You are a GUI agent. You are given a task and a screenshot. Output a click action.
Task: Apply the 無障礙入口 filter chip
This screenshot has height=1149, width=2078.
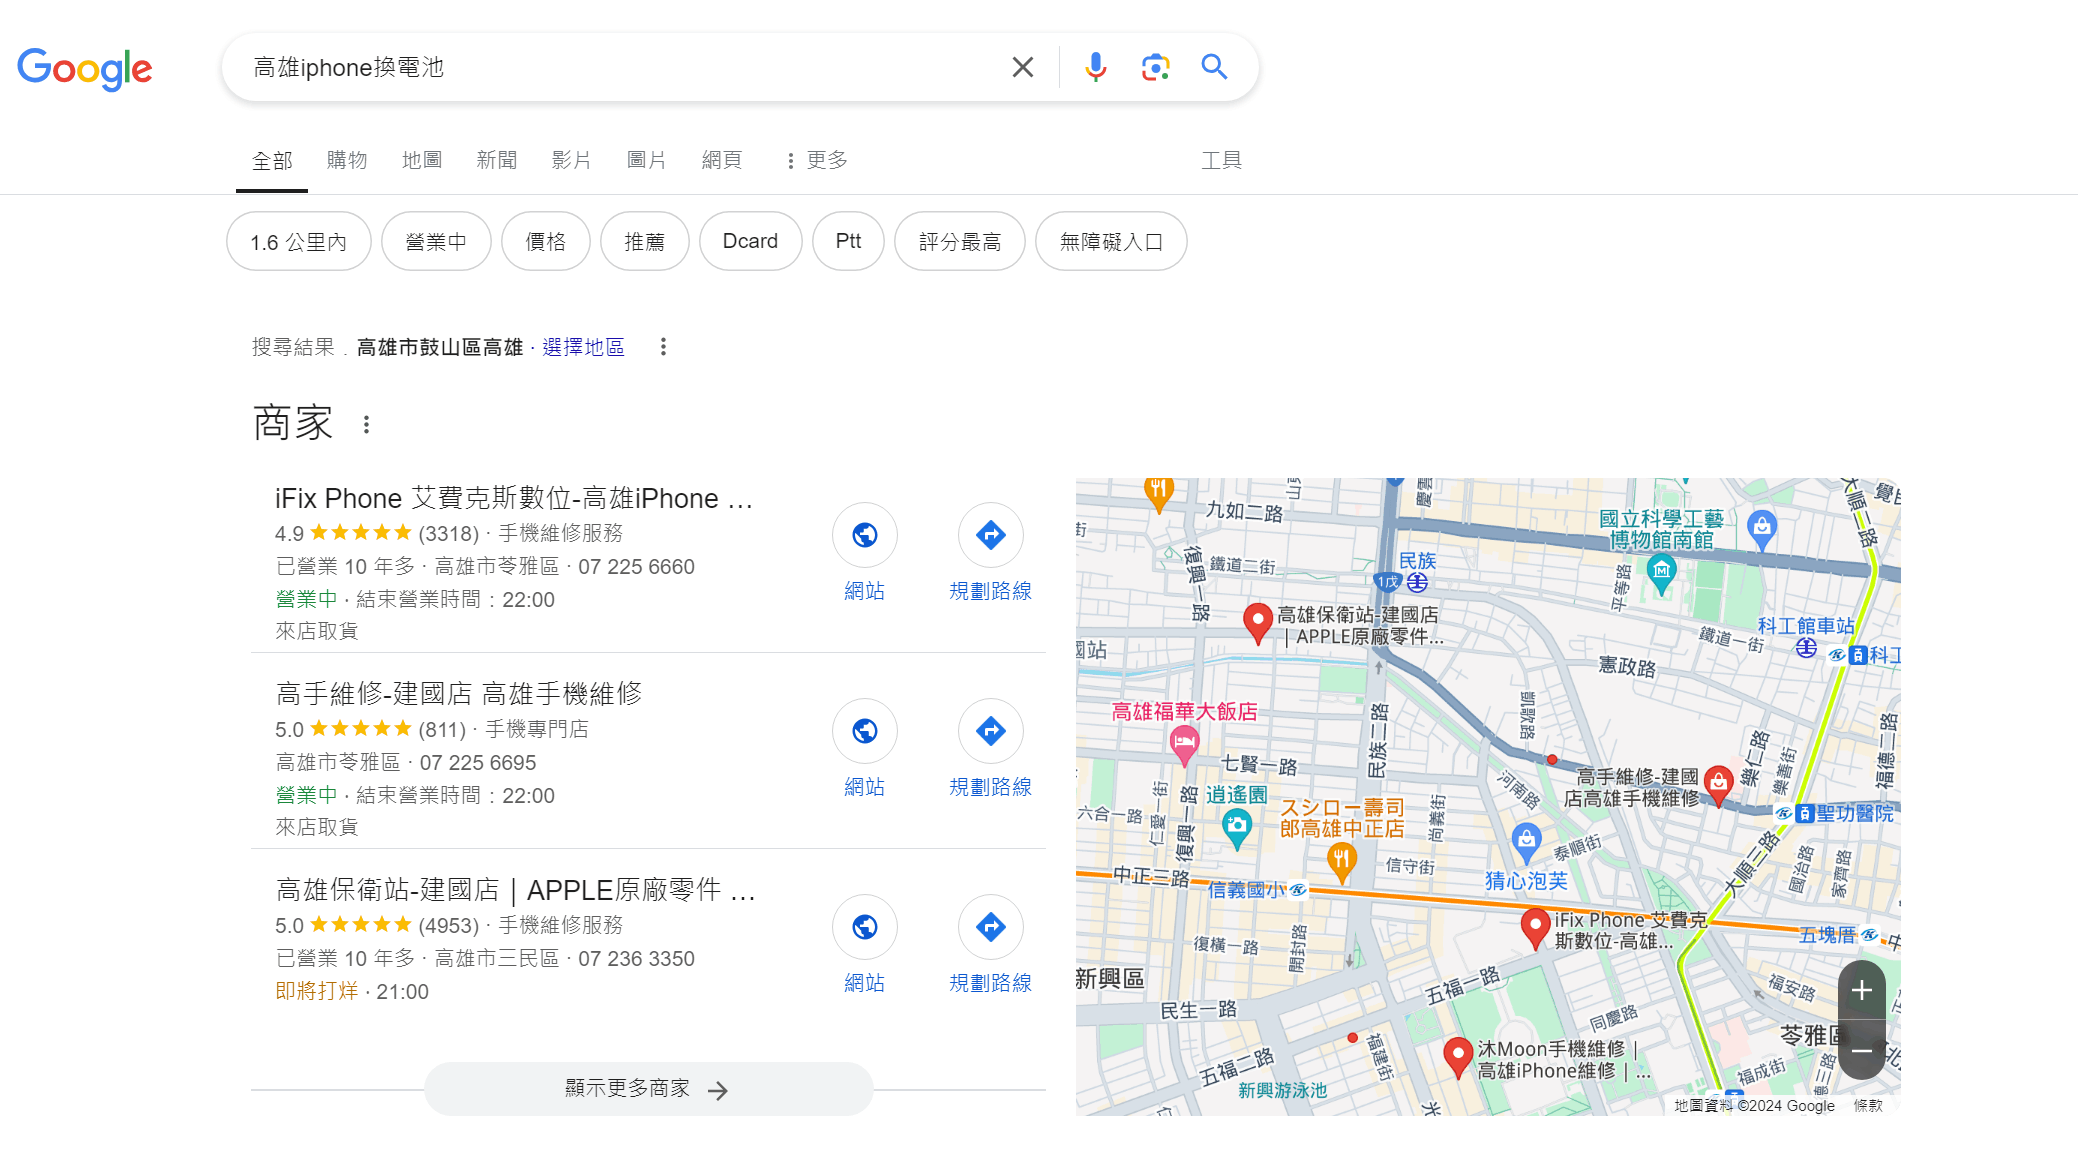click(1111, 241)
